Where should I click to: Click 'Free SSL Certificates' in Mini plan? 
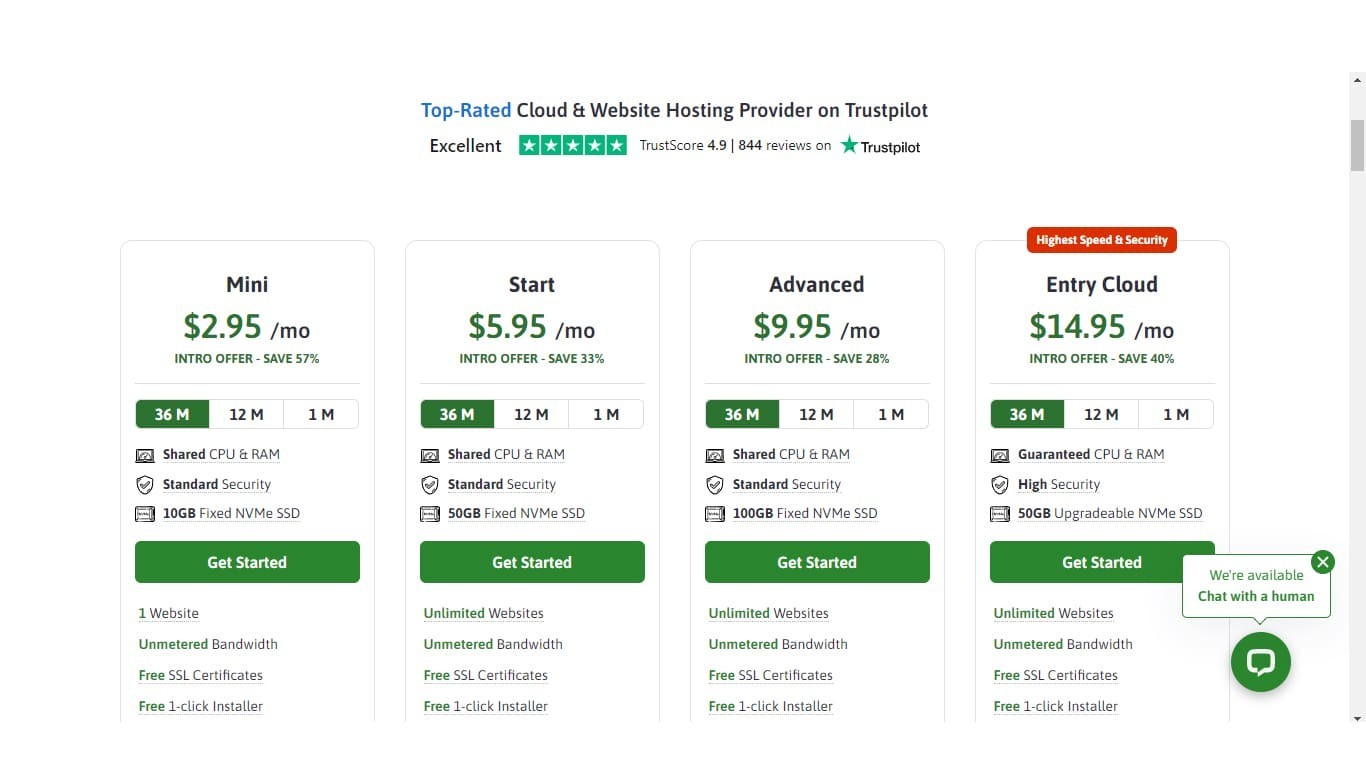(201, 675)
